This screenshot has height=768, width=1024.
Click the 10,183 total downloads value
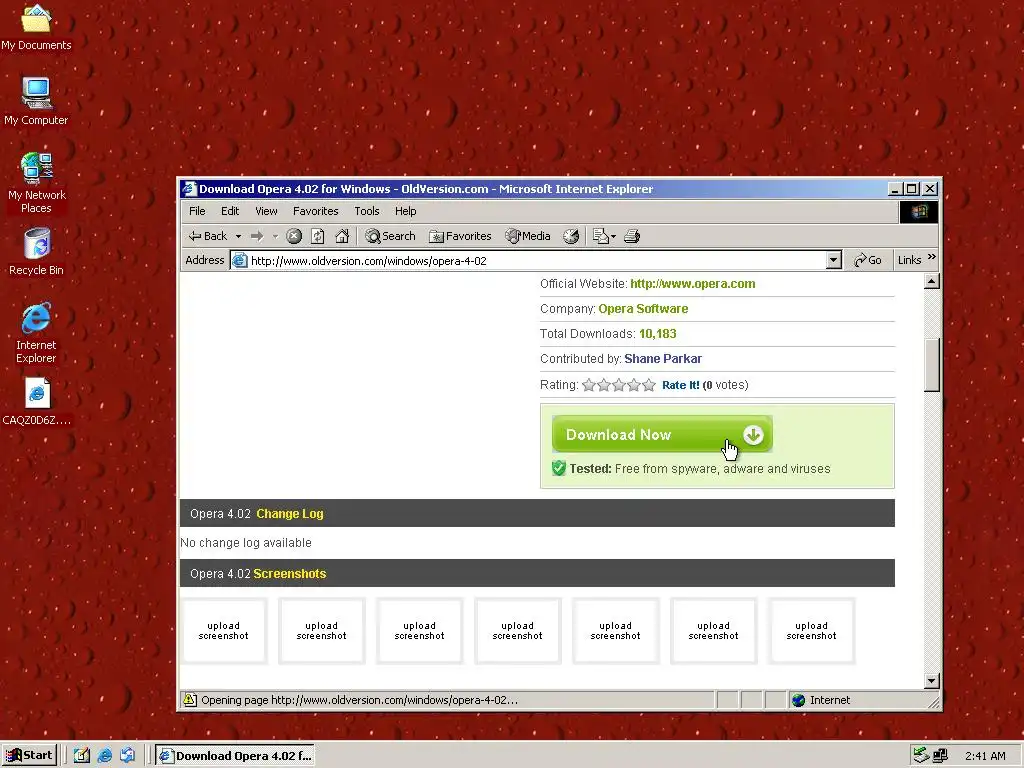click(658, 334)
